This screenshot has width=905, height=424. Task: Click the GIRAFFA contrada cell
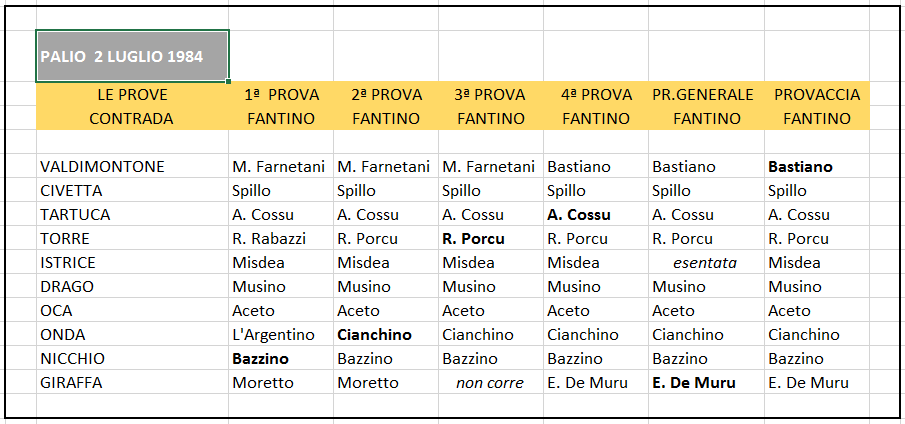coord(132,383)
